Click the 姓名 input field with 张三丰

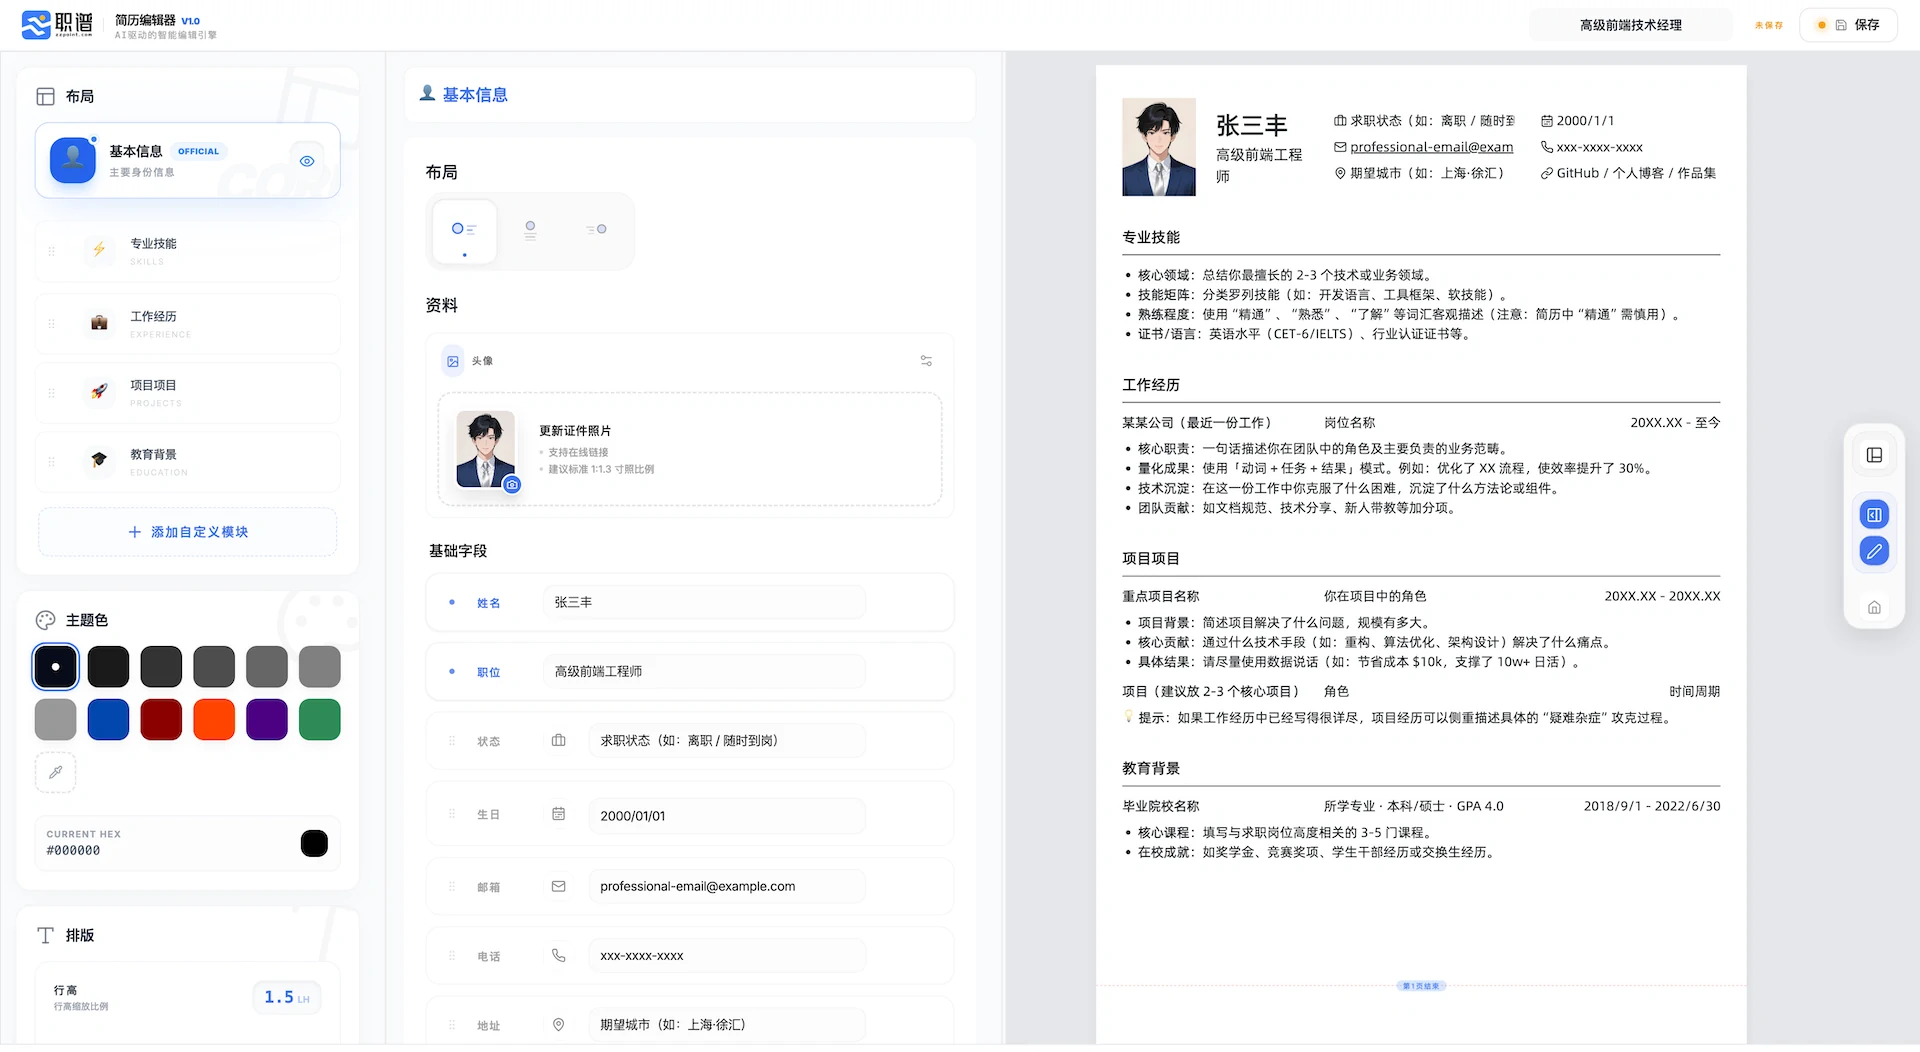click(x=704, y=603)
